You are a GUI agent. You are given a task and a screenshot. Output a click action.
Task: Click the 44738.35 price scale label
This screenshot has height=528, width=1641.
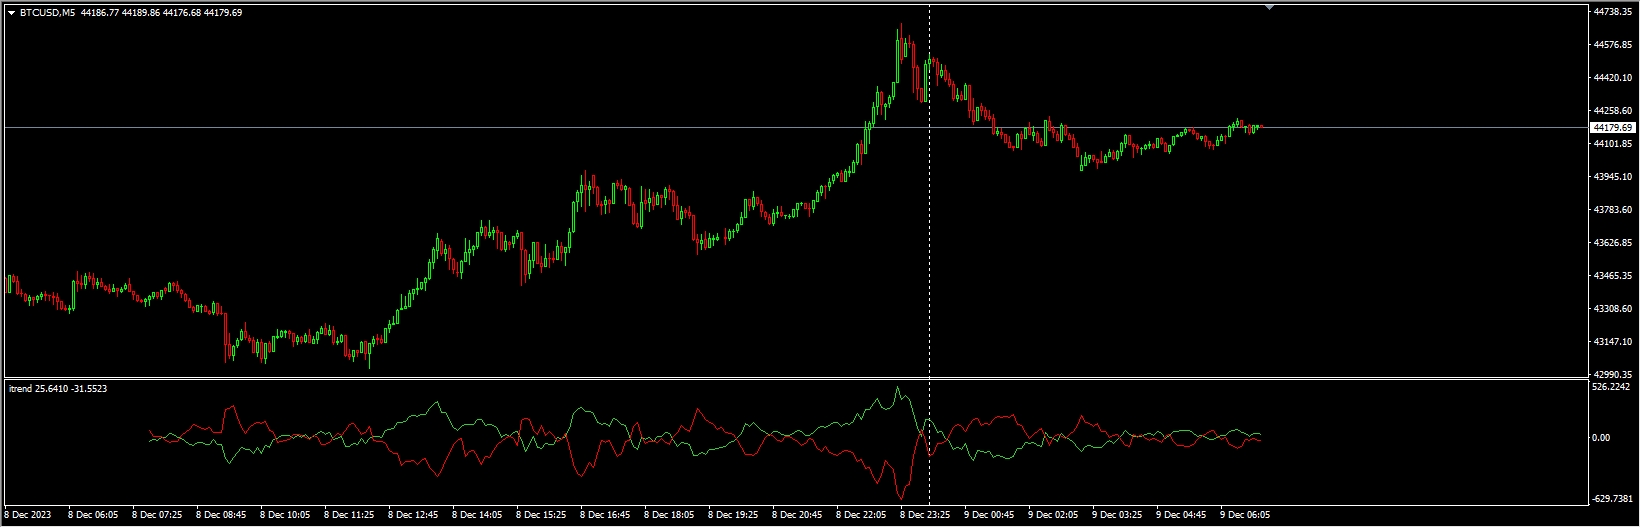point(1612,12)
